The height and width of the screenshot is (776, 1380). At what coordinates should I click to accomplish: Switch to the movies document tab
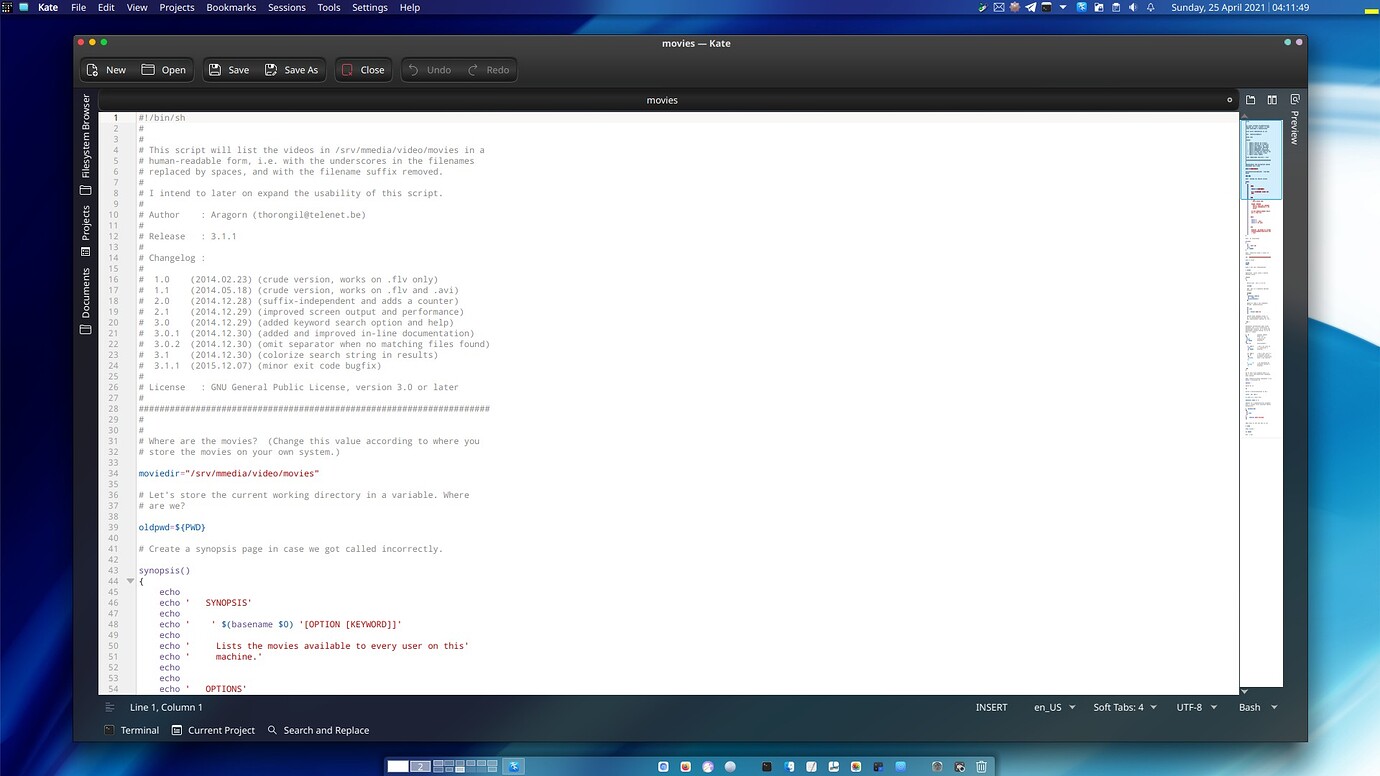pos(662,100)
